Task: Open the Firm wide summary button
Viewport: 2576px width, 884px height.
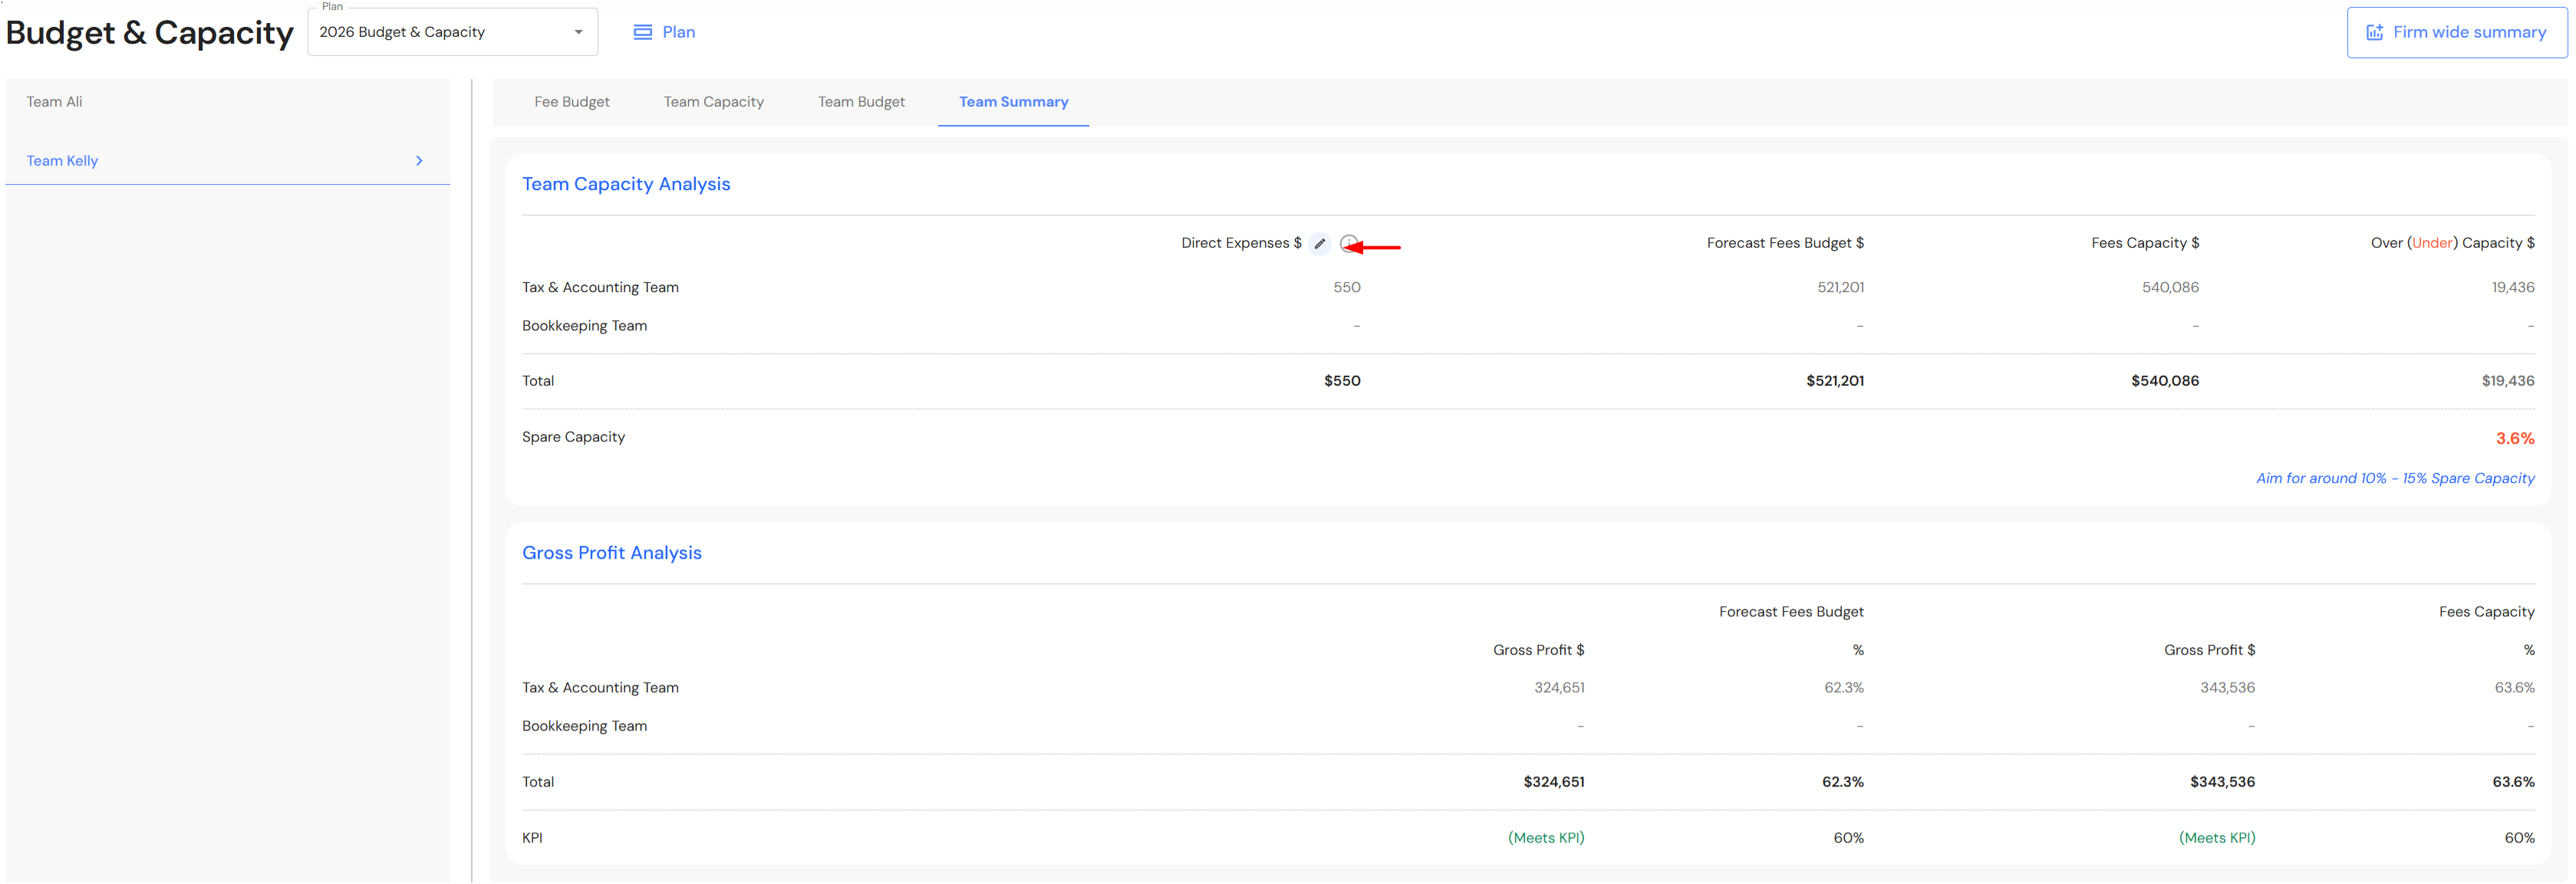Action: tap(2456, 32)
